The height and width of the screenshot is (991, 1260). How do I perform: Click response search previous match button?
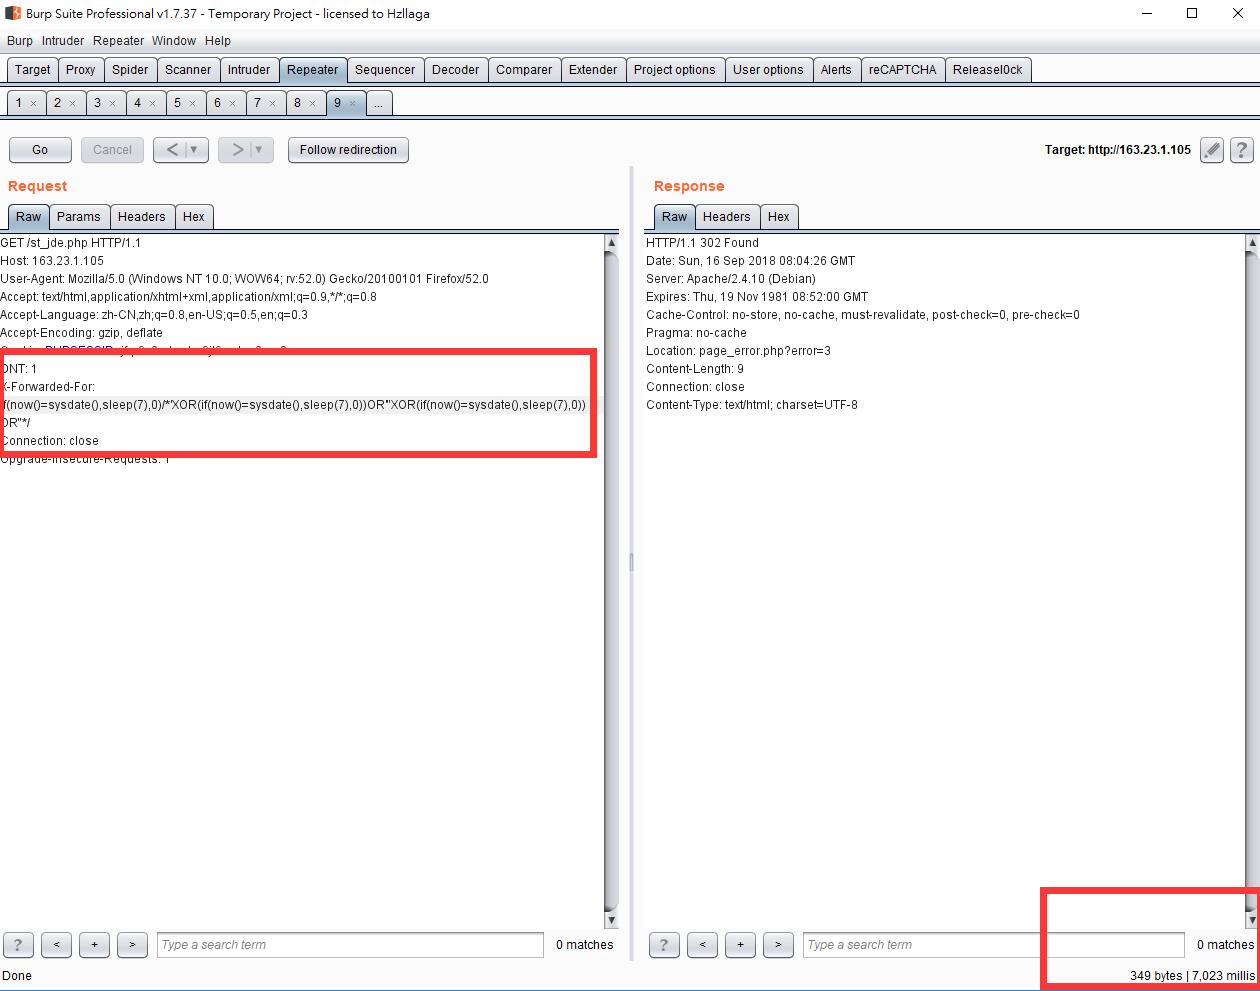[702, 944]
